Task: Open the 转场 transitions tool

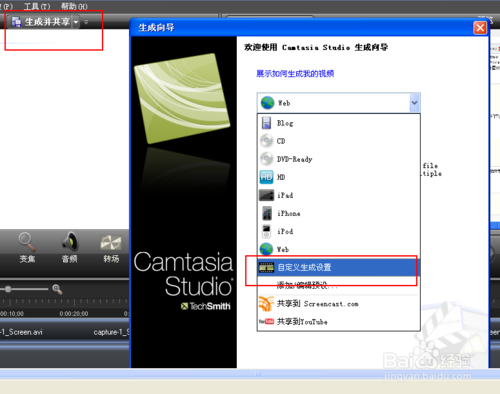Action: click(x=111, y=248)
